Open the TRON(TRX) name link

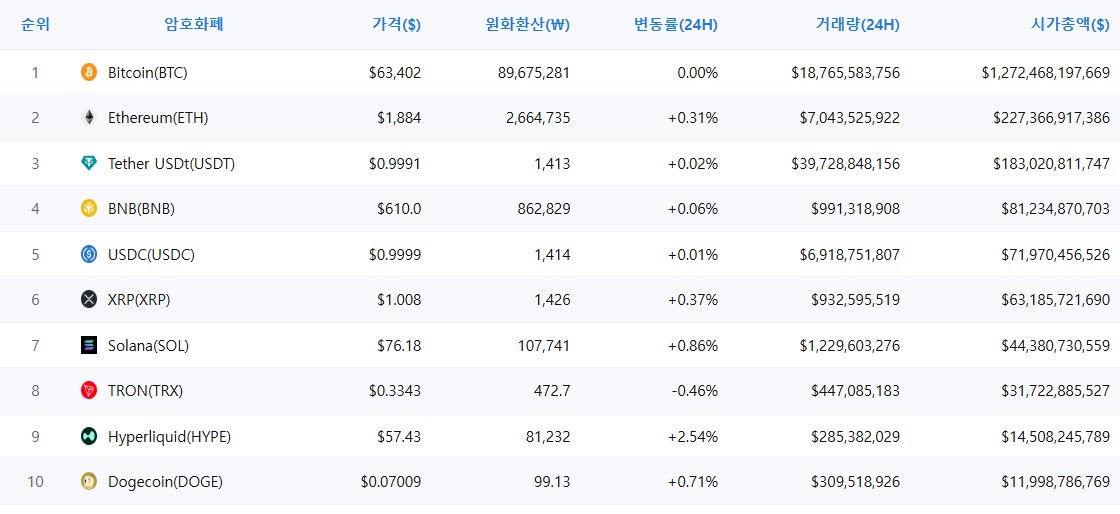(x=146, y=390)
